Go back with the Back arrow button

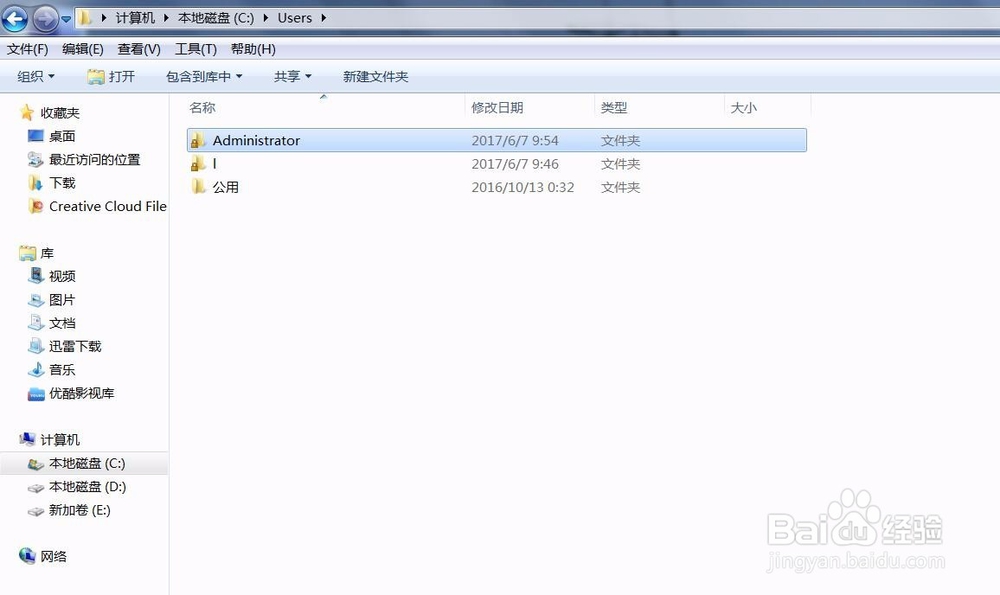[15, 18]
